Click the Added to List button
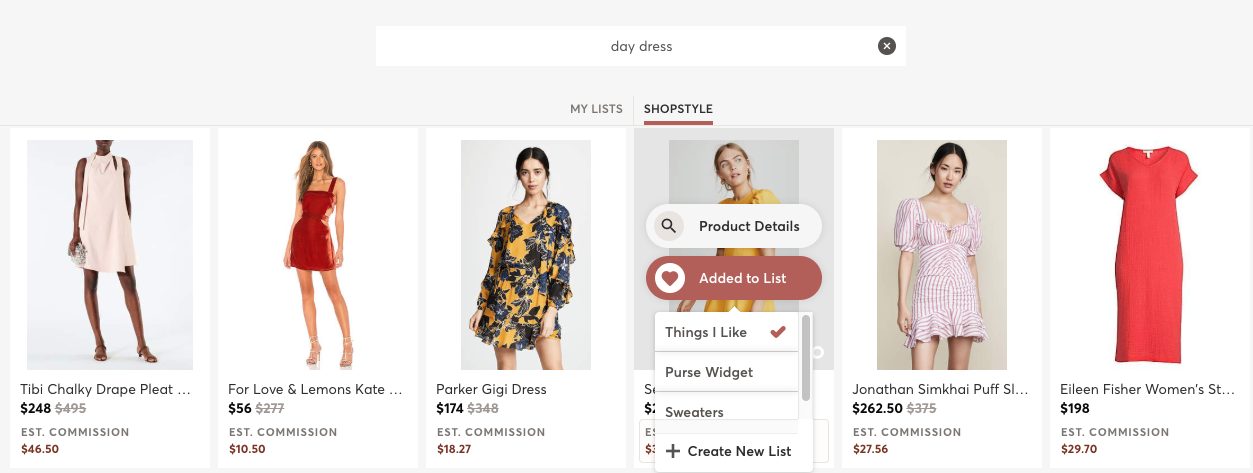 (x=742, y=278)
